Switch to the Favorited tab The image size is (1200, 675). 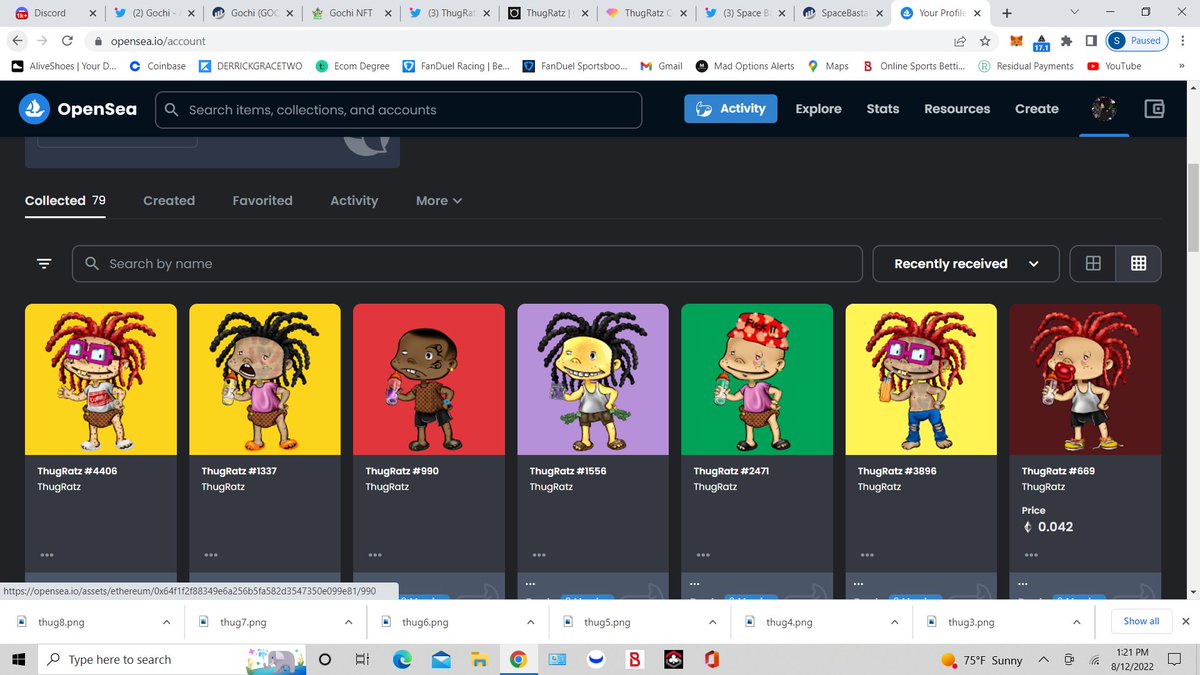(262, 200)
